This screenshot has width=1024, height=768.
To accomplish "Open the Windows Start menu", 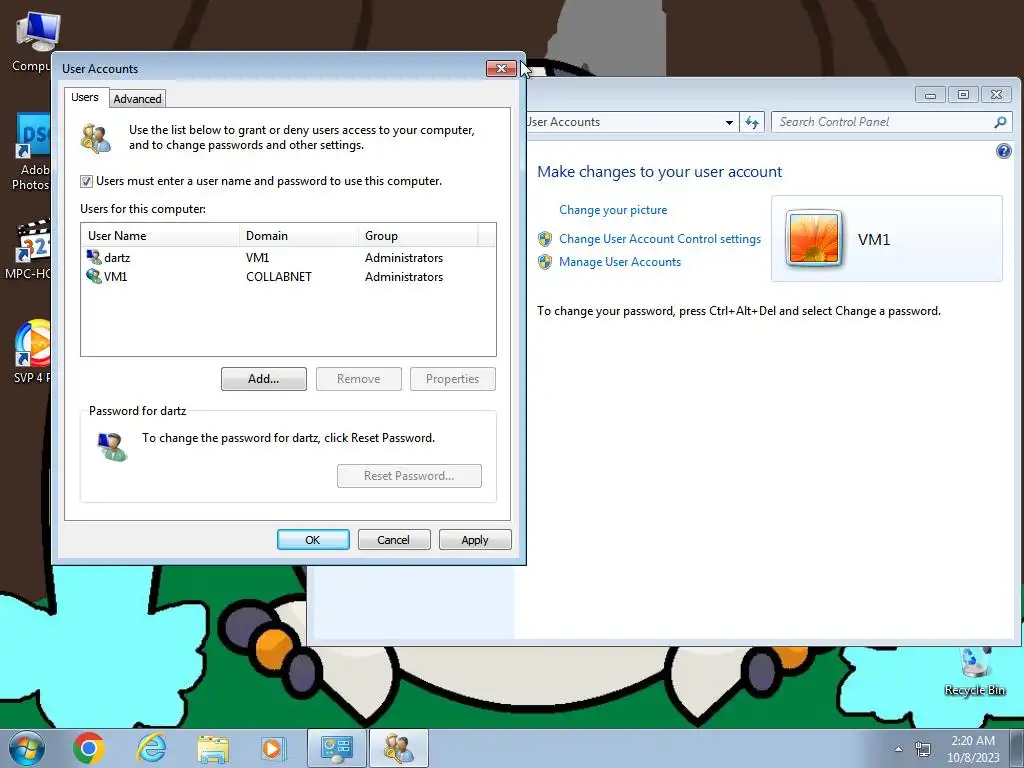I will coord(26,748).
